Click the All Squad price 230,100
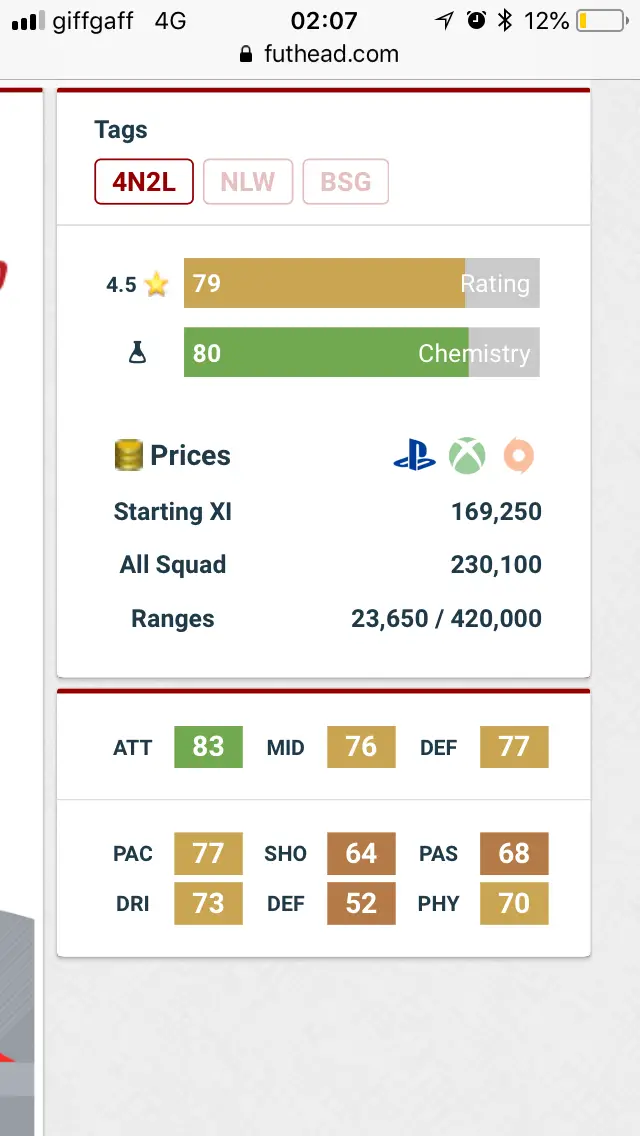The height and width of the screenshot is (1136, 640). point(496,565)
